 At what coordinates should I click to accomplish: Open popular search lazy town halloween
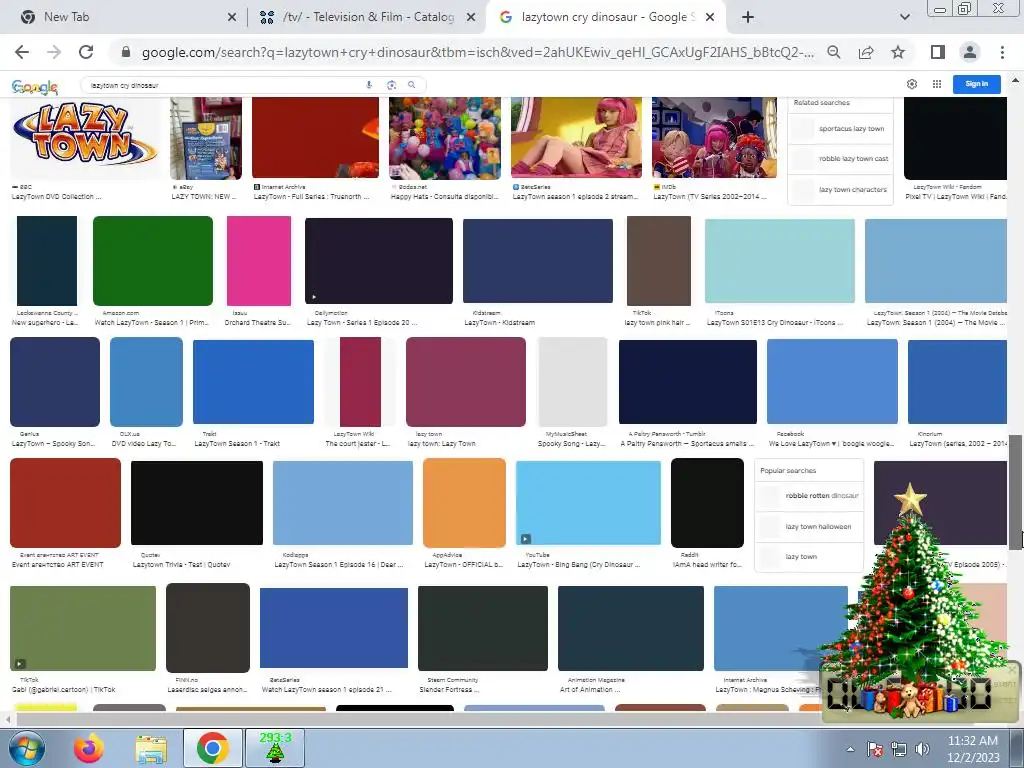[x=808, y=526]
